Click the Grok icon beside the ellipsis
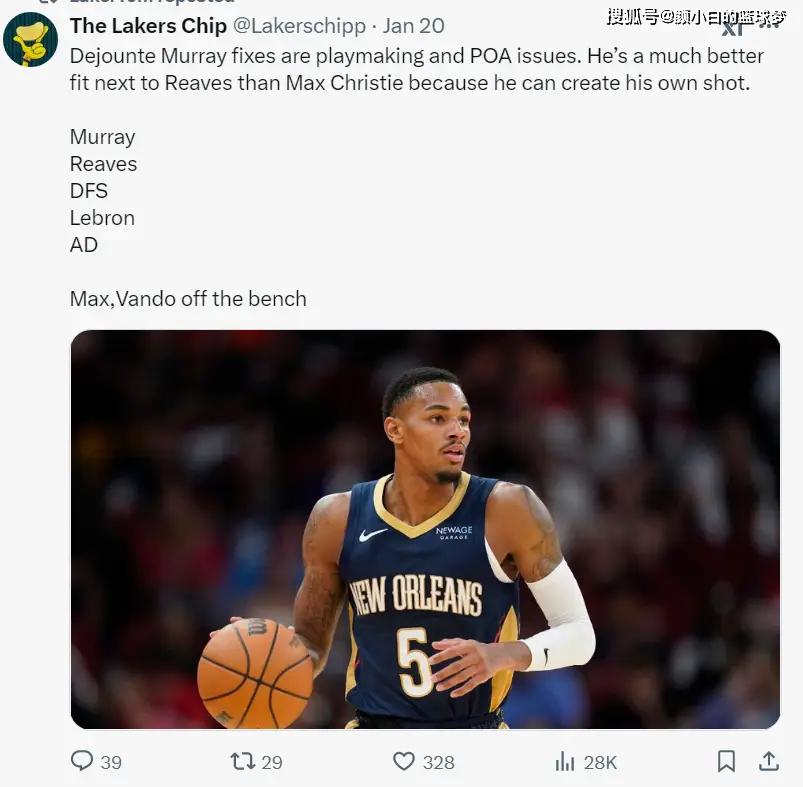 click(x=733, y=28)
